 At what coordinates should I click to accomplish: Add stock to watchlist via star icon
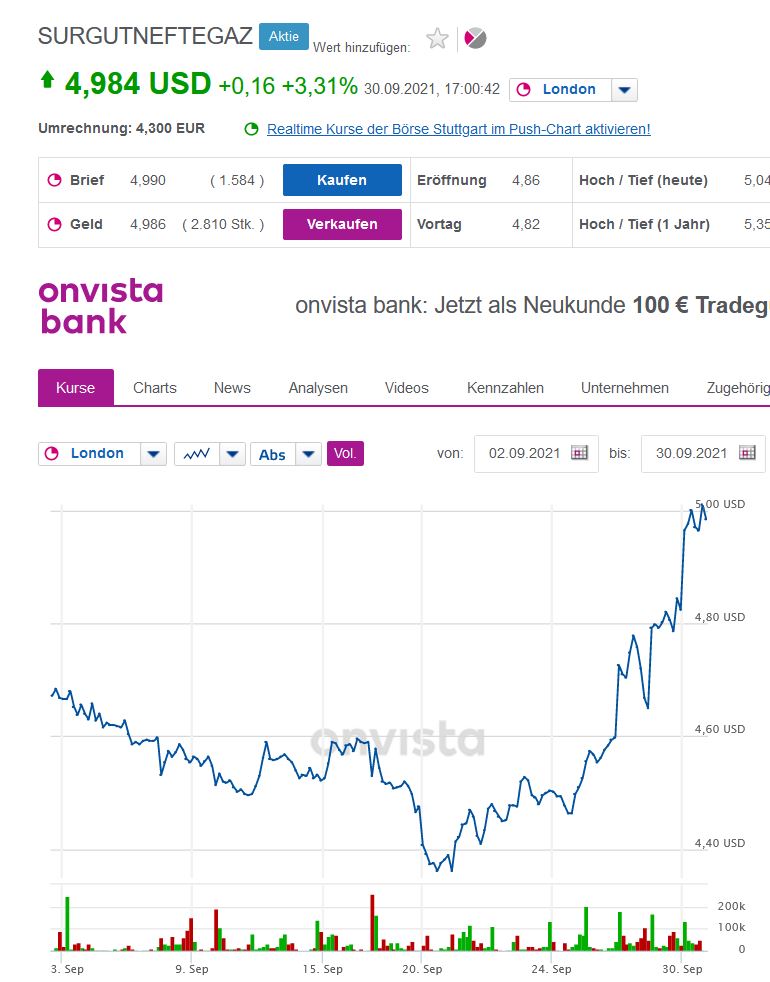[x=437, y=39]
